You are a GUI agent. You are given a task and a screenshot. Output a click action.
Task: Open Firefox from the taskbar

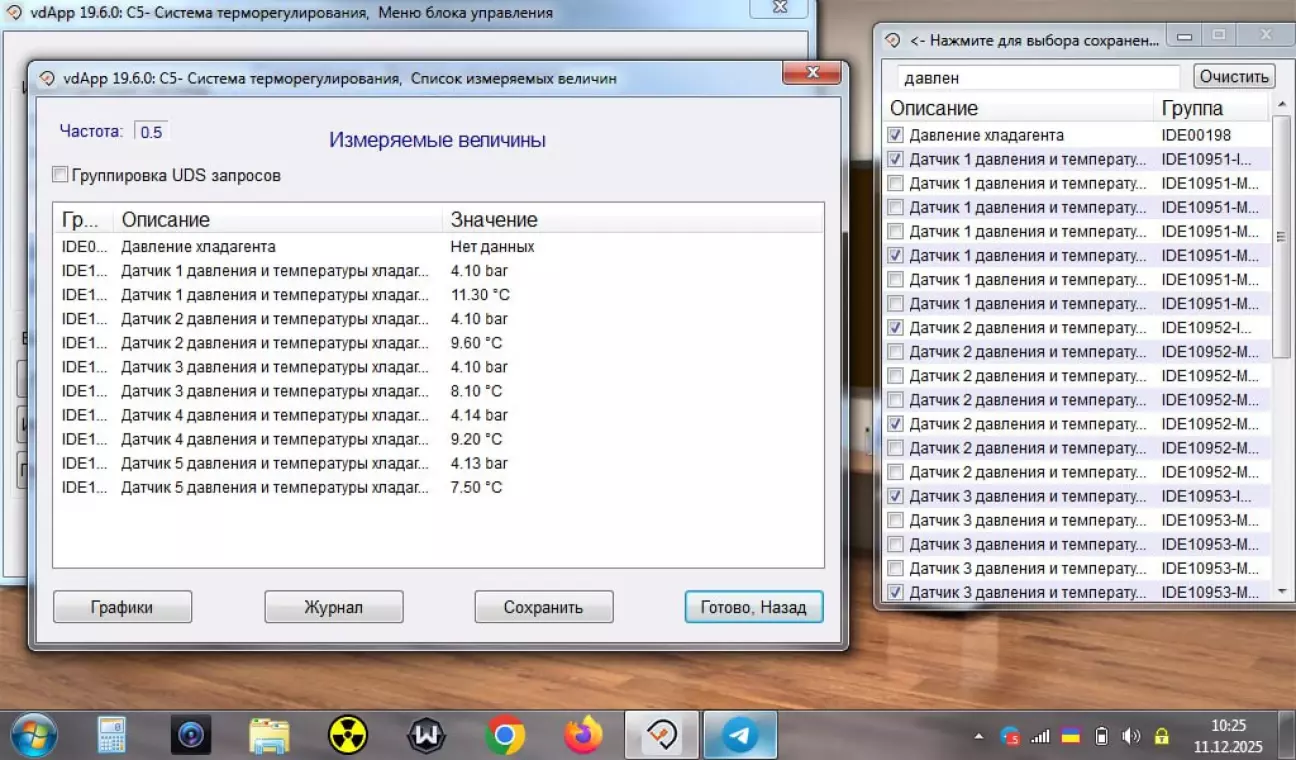pos(583,737)
